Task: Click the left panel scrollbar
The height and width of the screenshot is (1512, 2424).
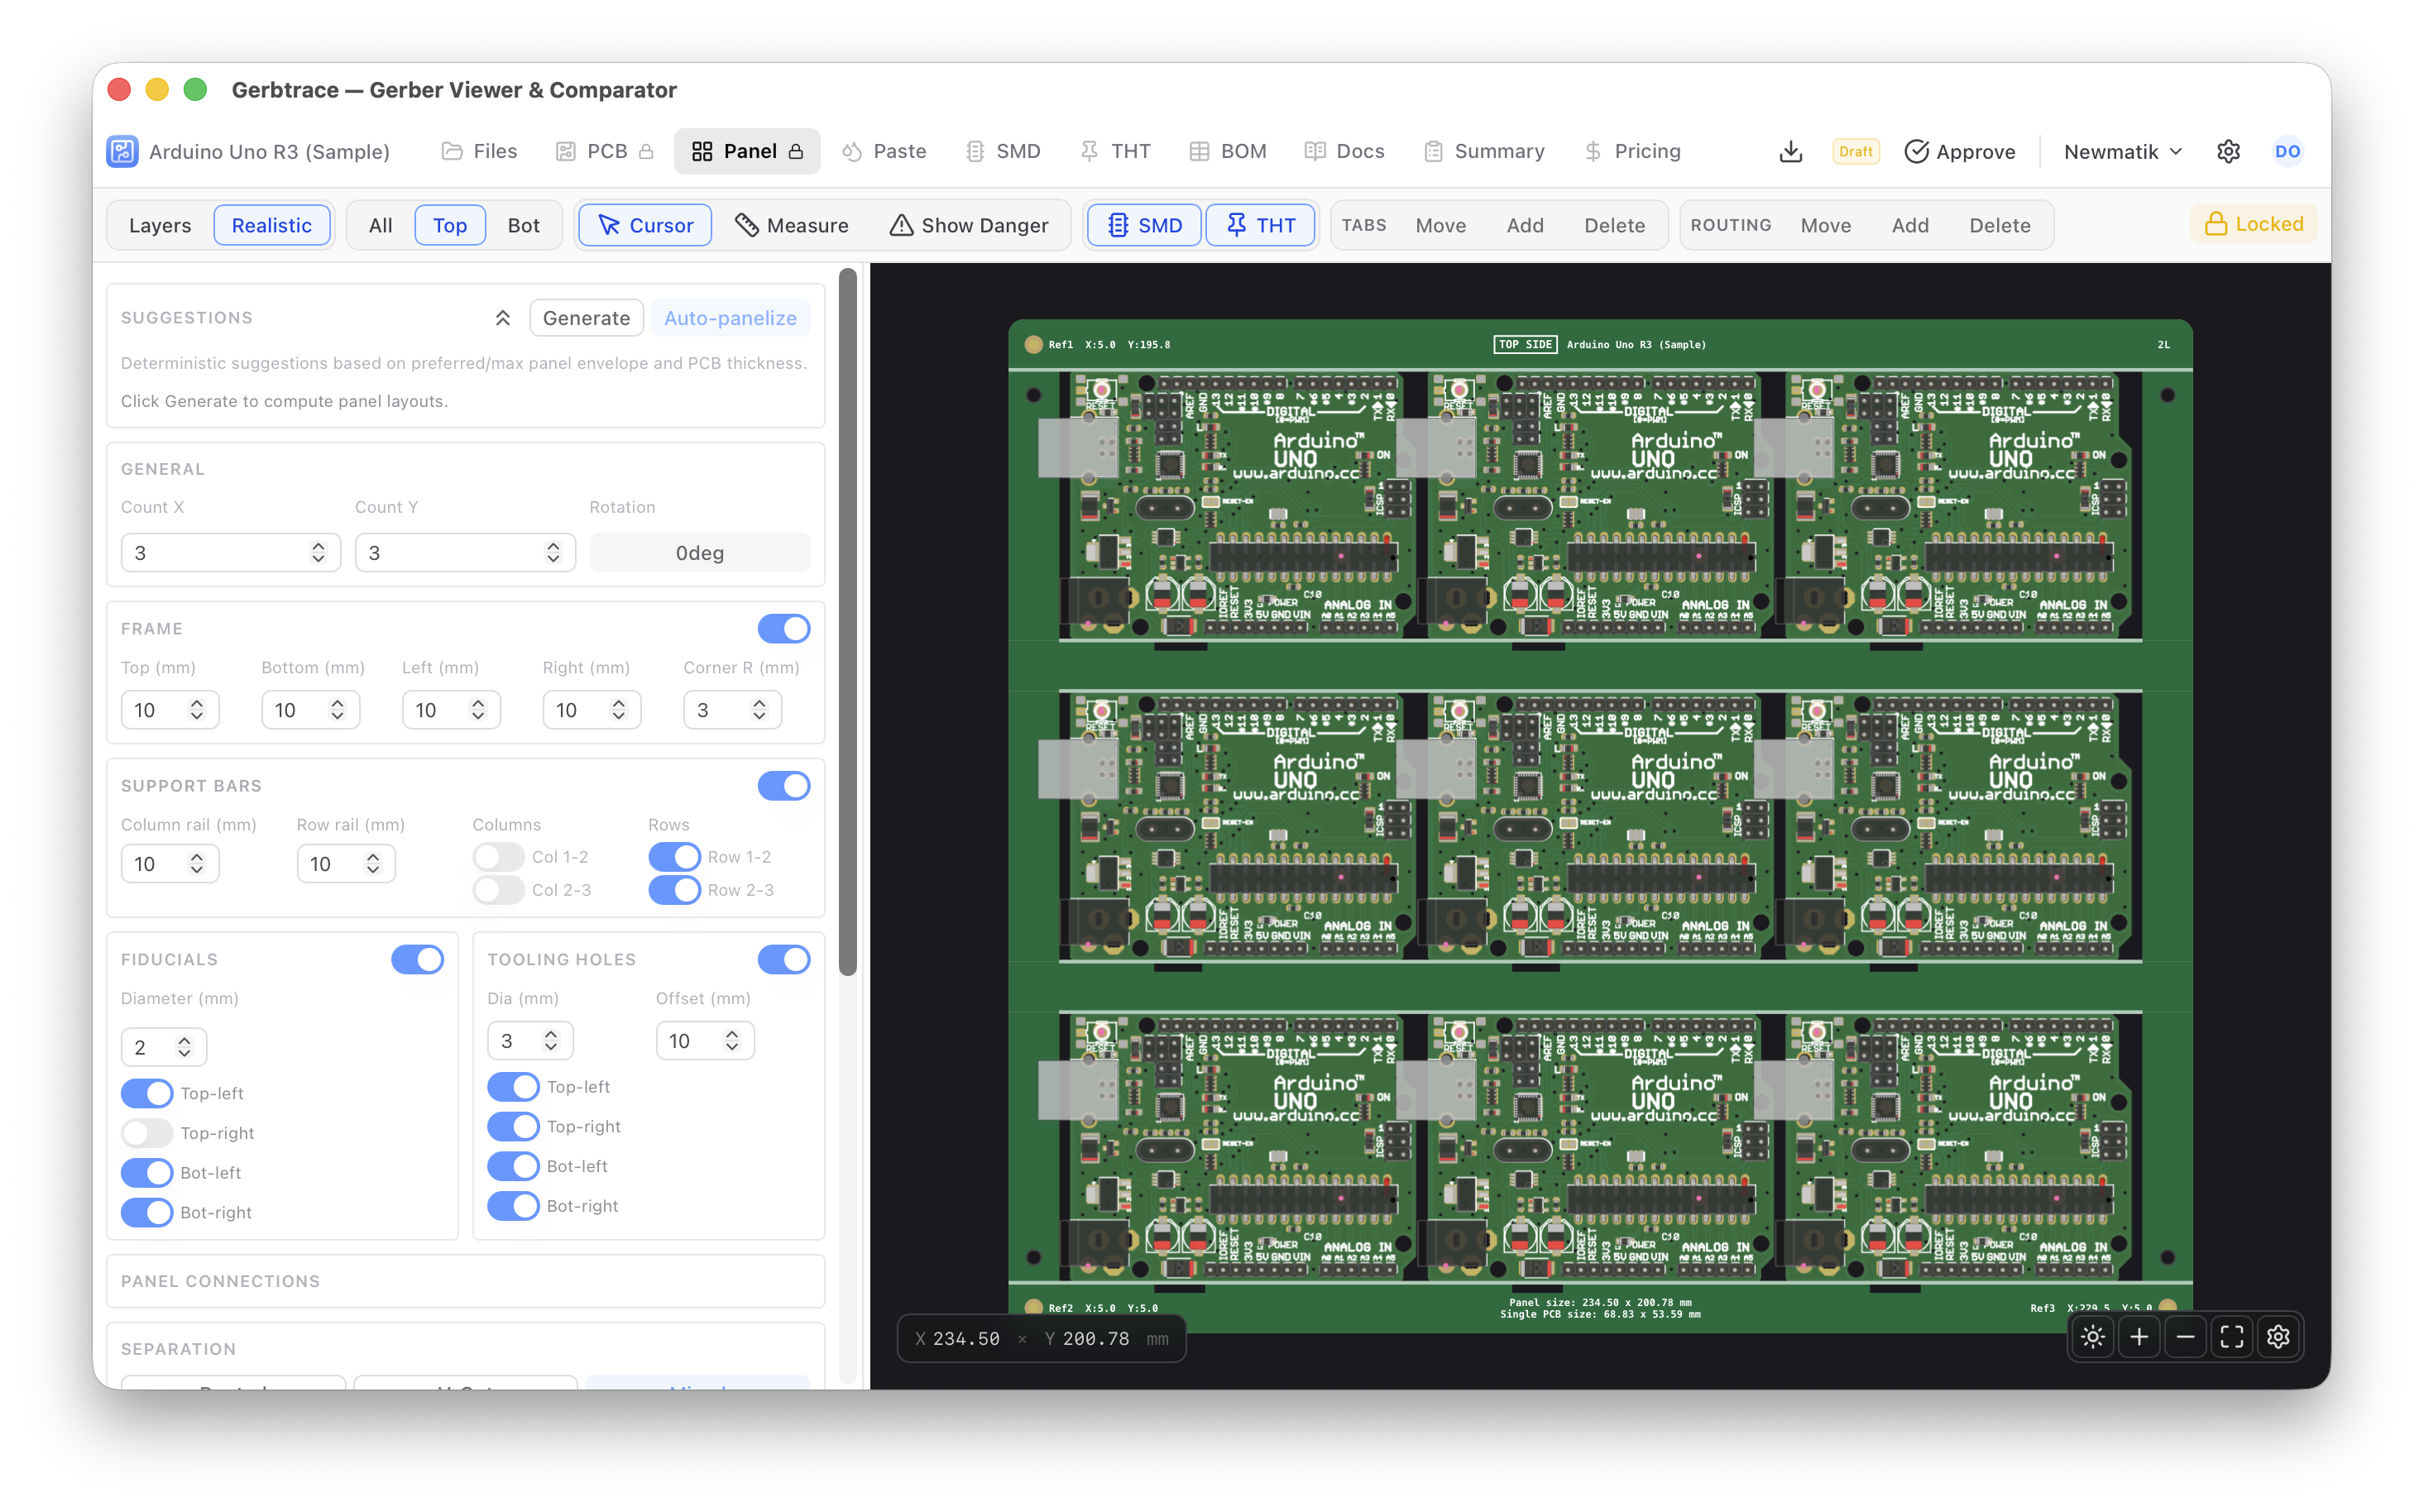Action: [848, 622]
